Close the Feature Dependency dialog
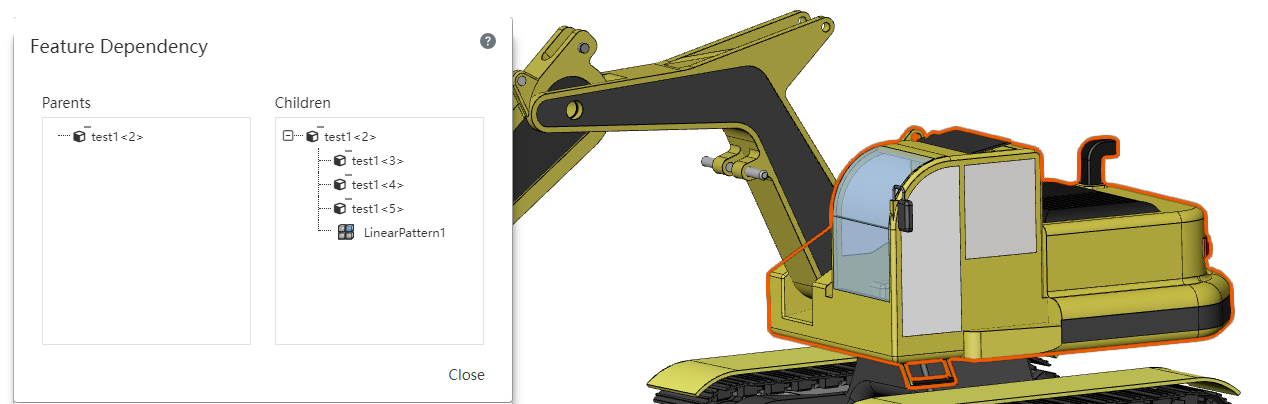Image resolution: width=1268 pixels, height=404 pixels. pos(466,375)
